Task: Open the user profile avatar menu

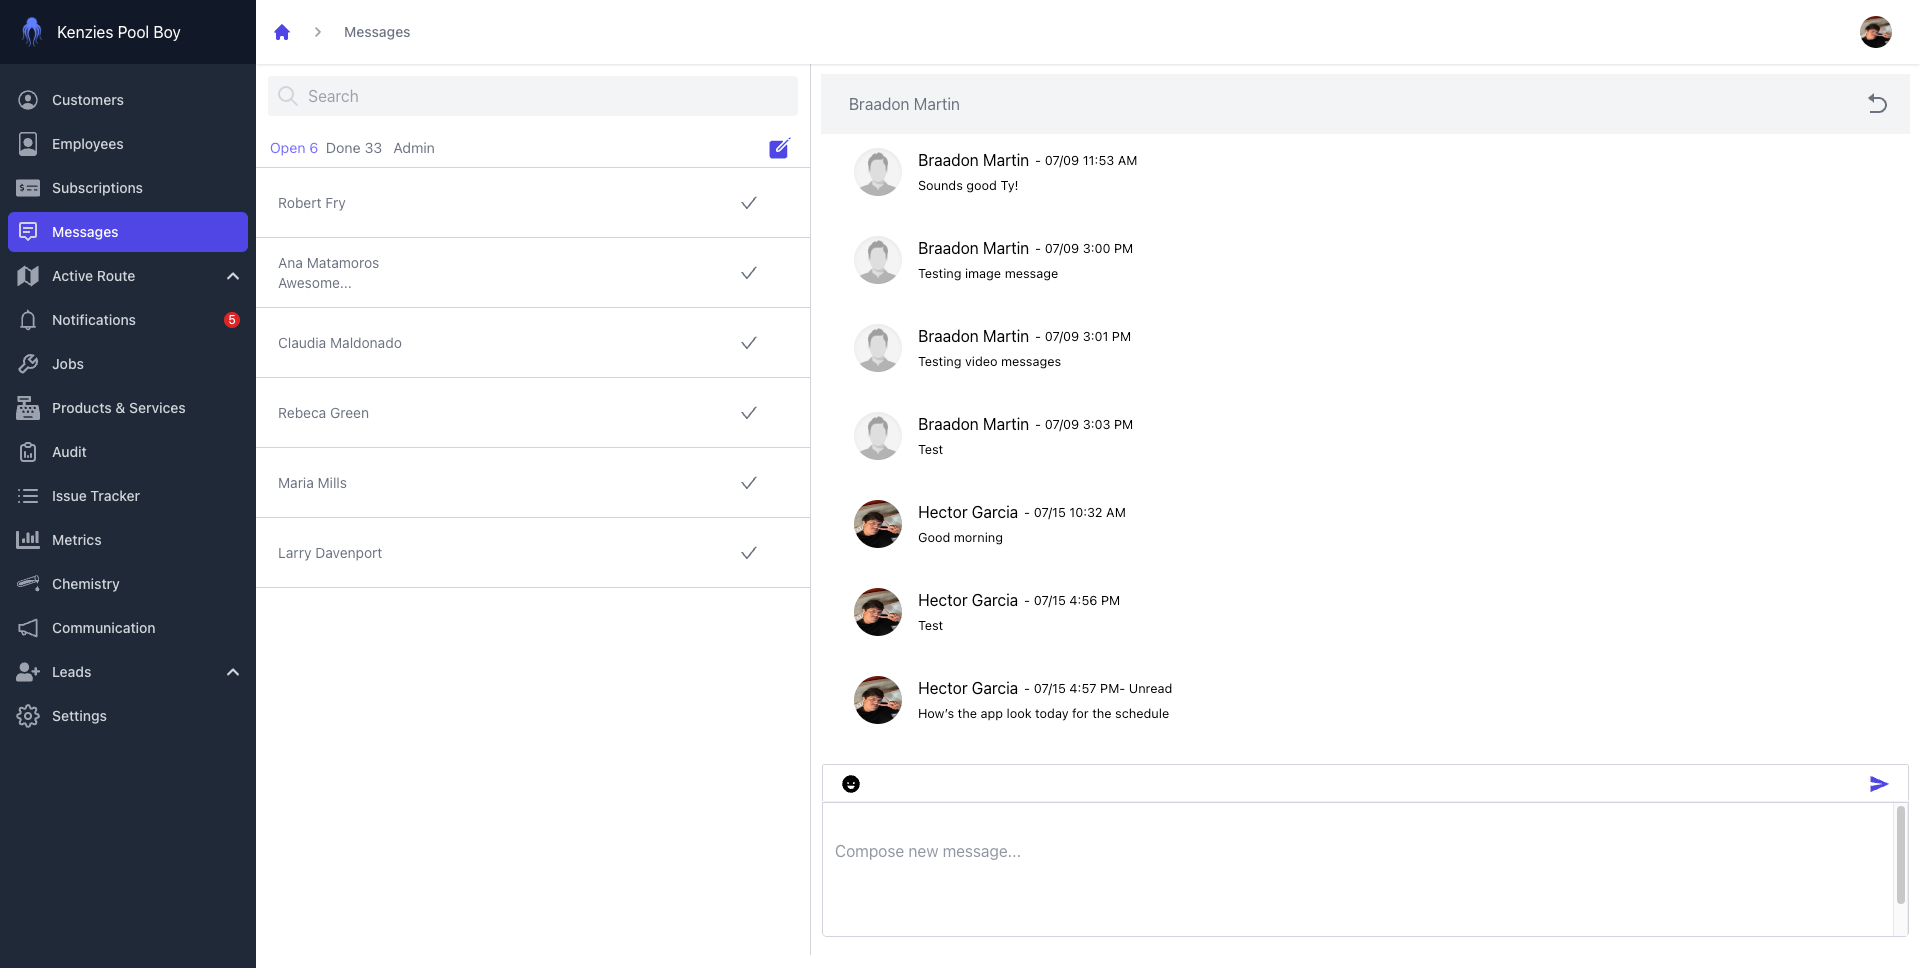Action: 1875,32
